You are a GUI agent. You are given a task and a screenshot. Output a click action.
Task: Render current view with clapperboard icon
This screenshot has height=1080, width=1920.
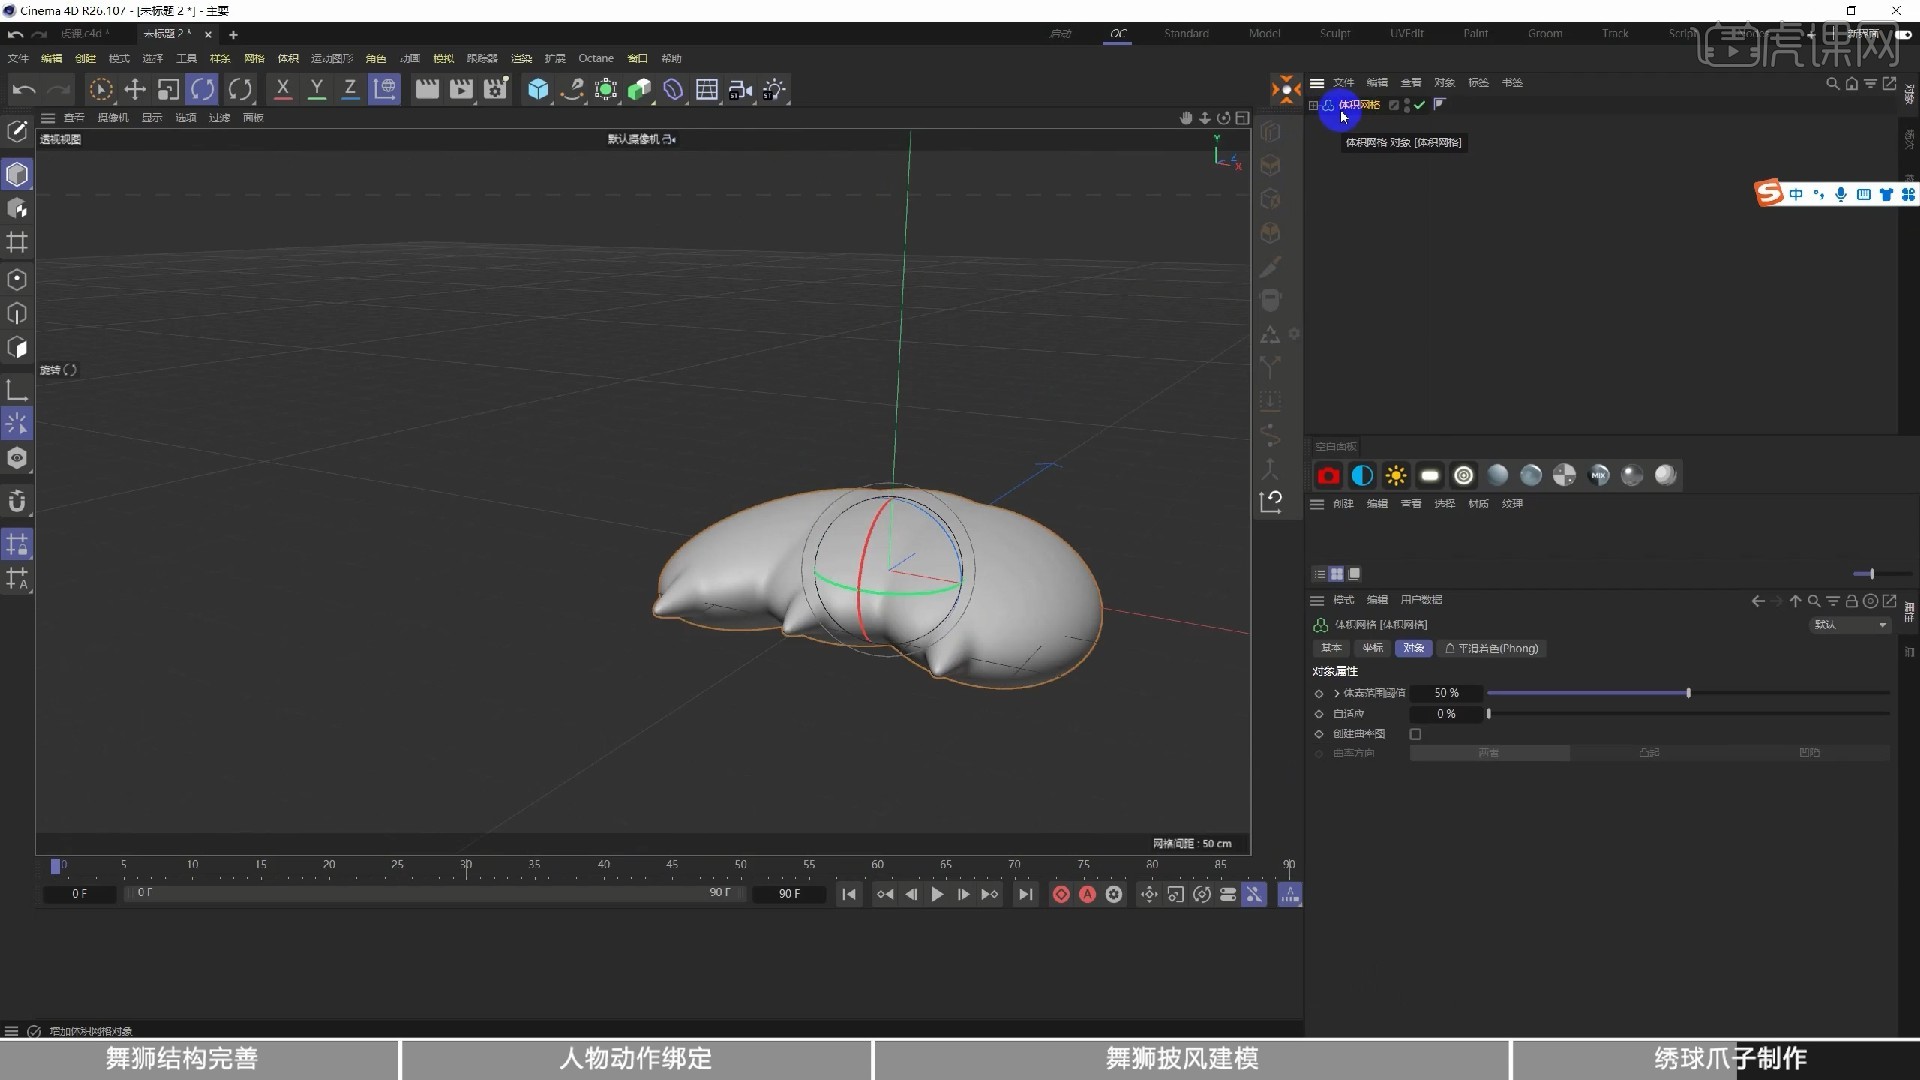(427, 90)
